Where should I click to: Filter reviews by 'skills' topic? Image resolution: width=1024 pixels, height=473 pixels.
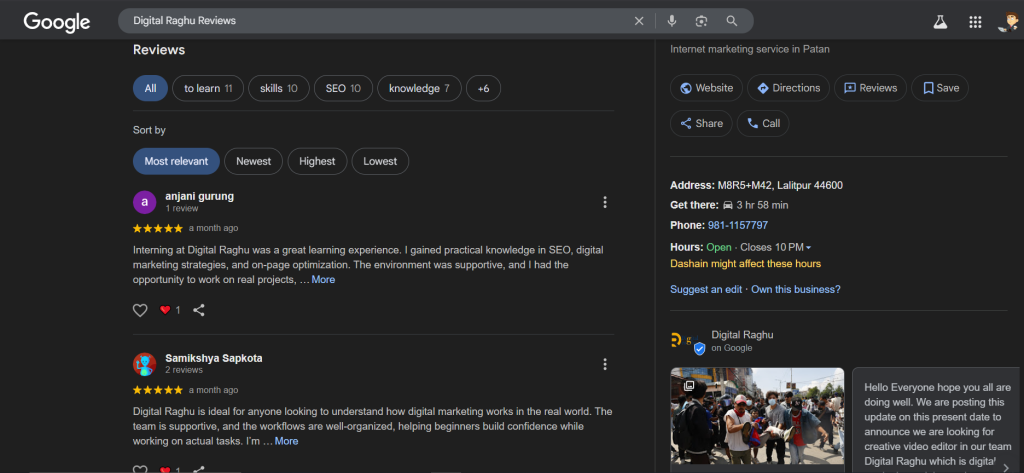point(279,88)
